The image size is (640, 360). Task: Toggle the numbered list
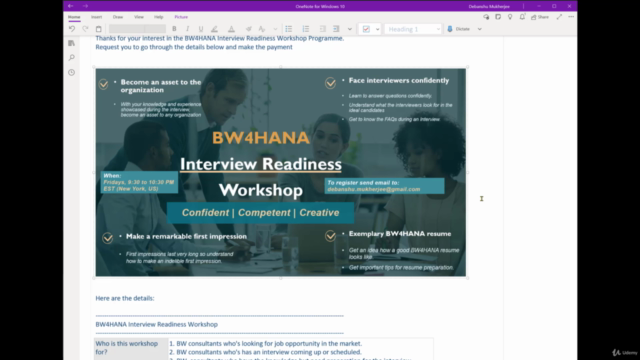coord(306,29)
